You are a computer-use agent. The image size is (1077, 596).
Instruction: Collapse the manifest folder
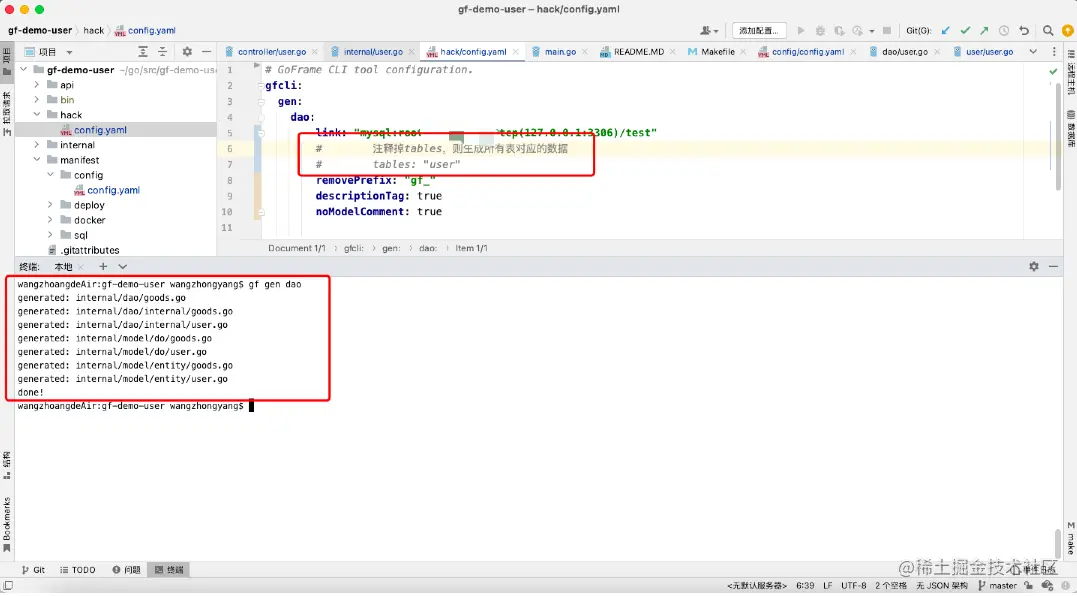point(36,159)
